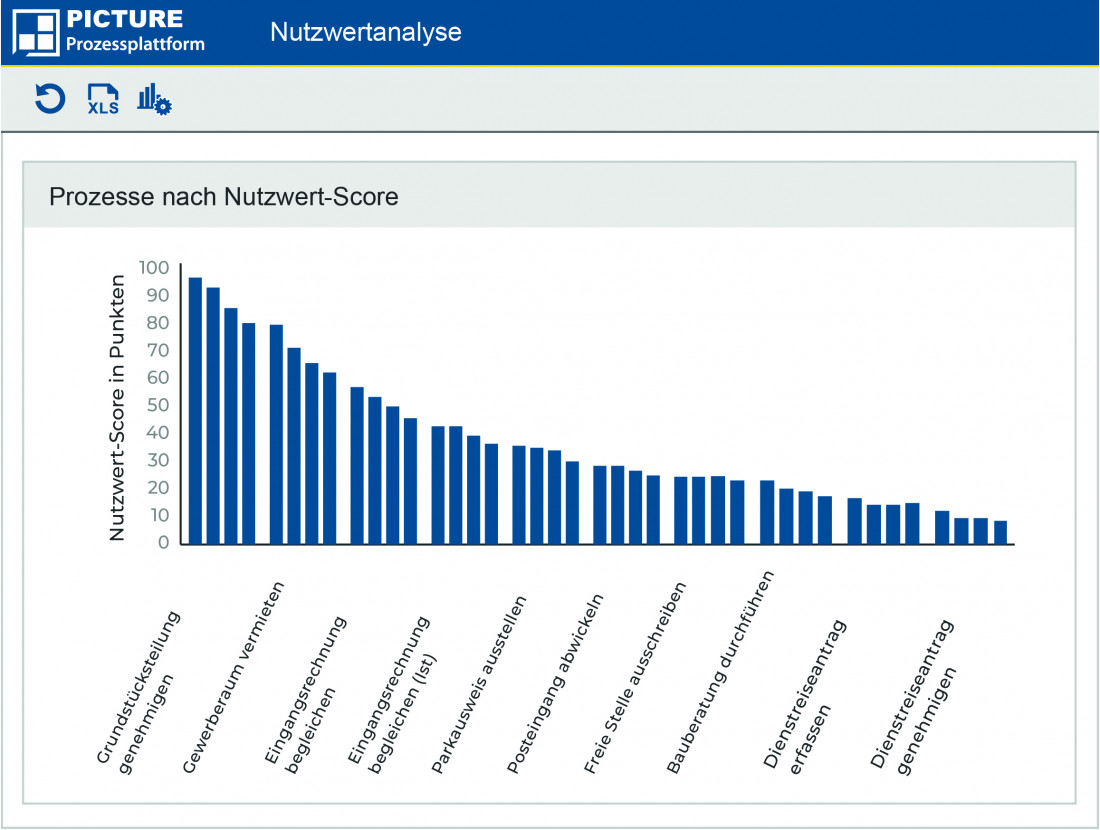Image resolution: width=1100 pixels, height=830 pixels.
Task: Open chart settings via the bar-chart gear icon
Action: pos(151,100)
